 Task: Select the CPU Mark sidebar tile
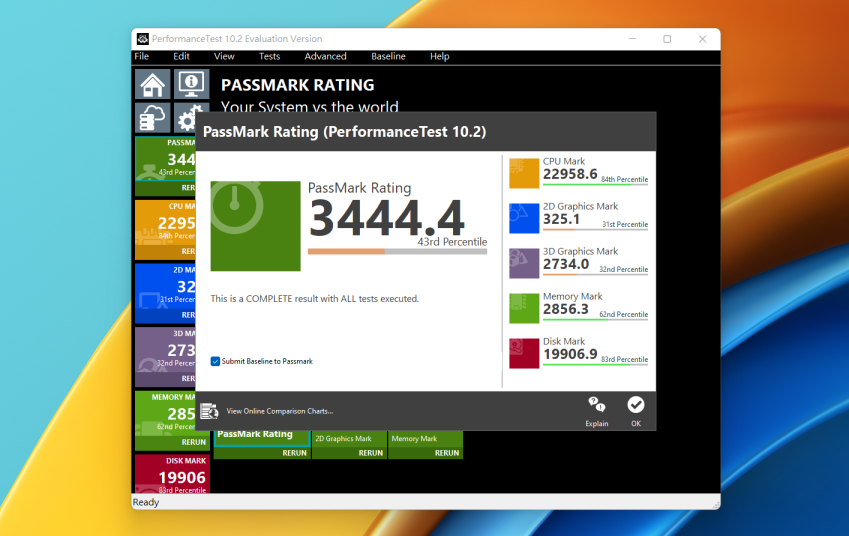165,230
